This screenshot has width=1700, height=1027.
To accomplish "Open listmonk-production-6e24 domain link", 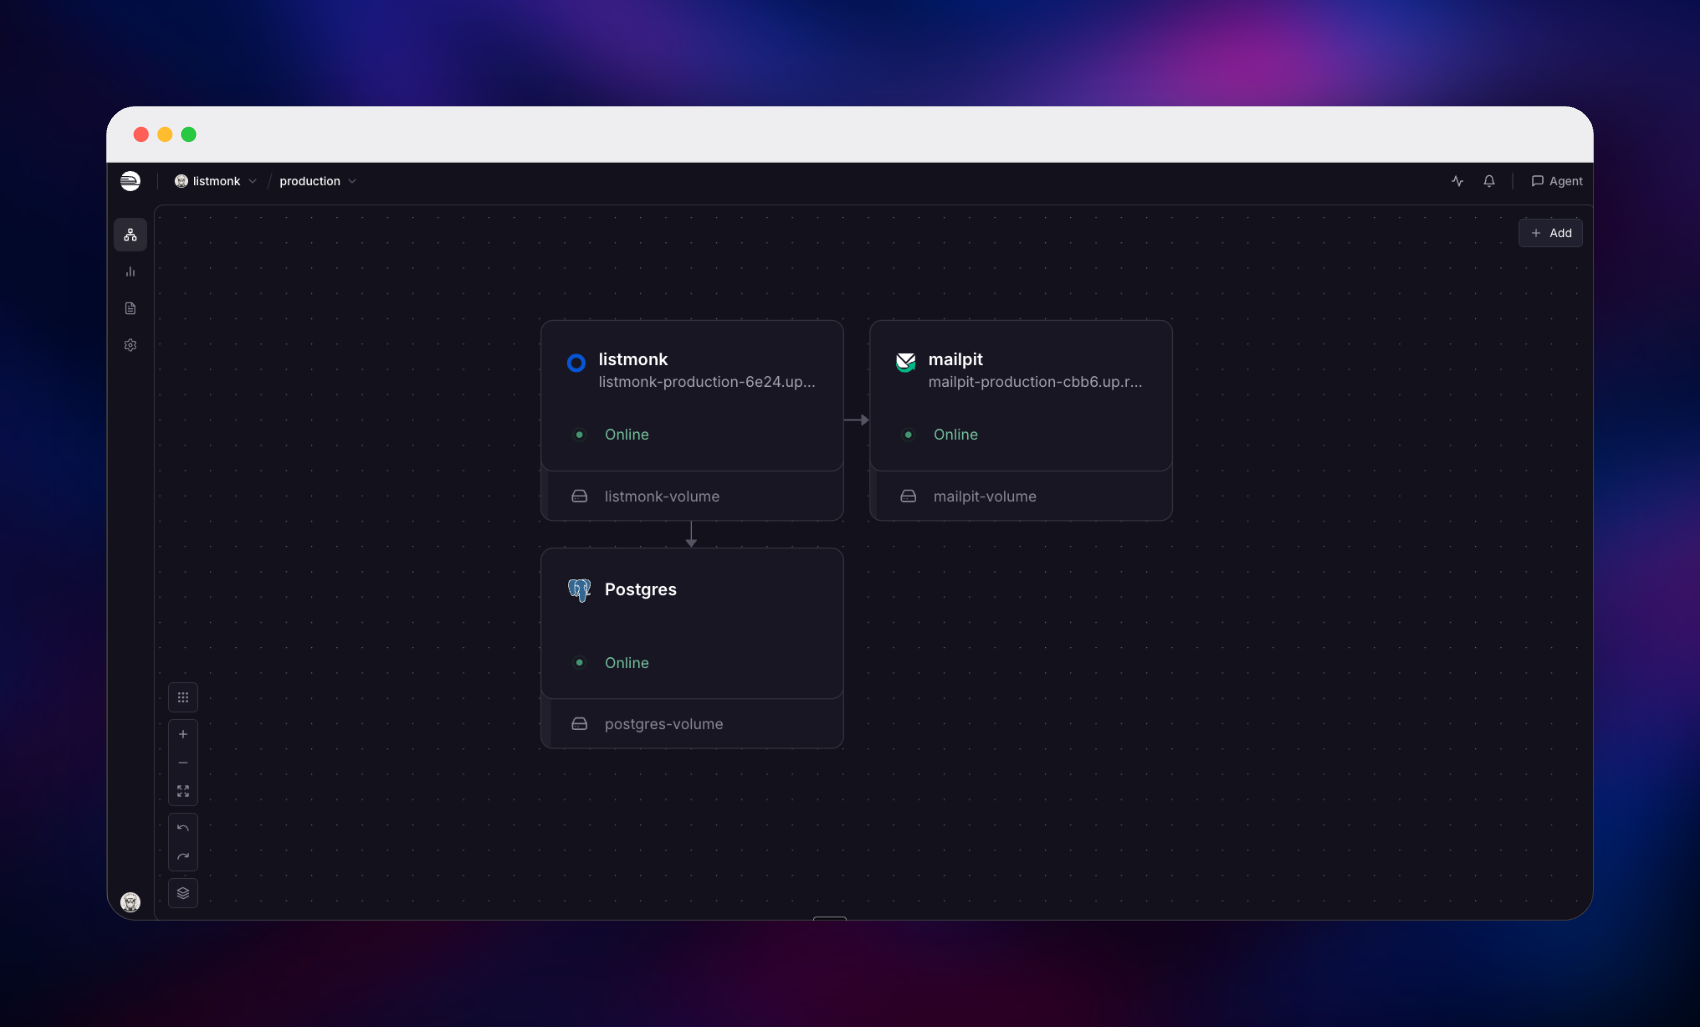I will [707, 382].
